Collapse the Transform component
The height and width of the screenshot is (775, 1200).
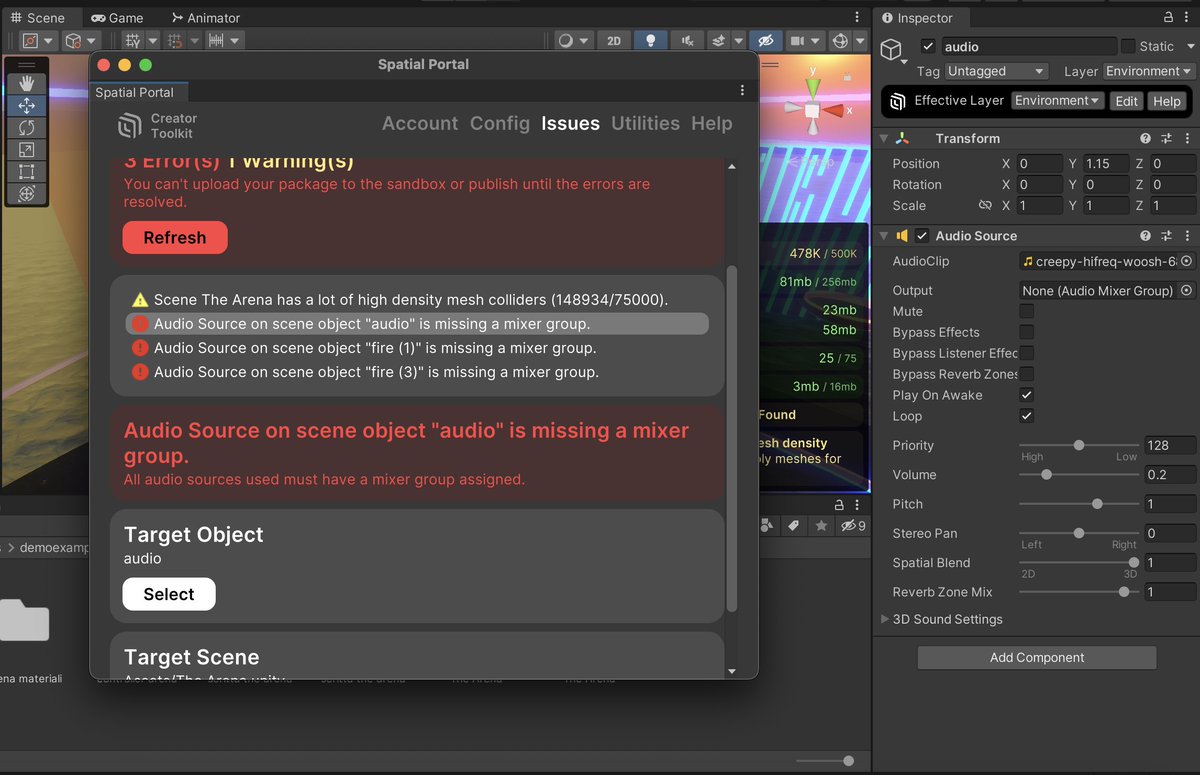(x=883, y=138)
